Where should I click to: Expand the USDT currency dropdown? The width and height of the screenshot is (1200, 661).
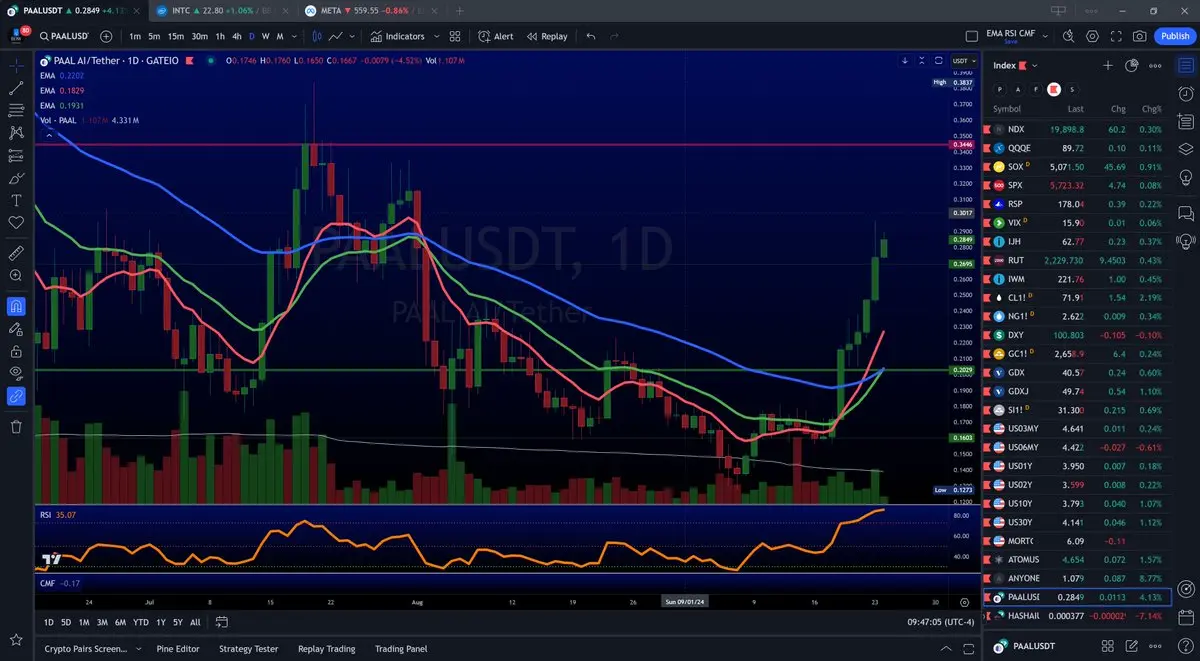click(x=963, y=61)
